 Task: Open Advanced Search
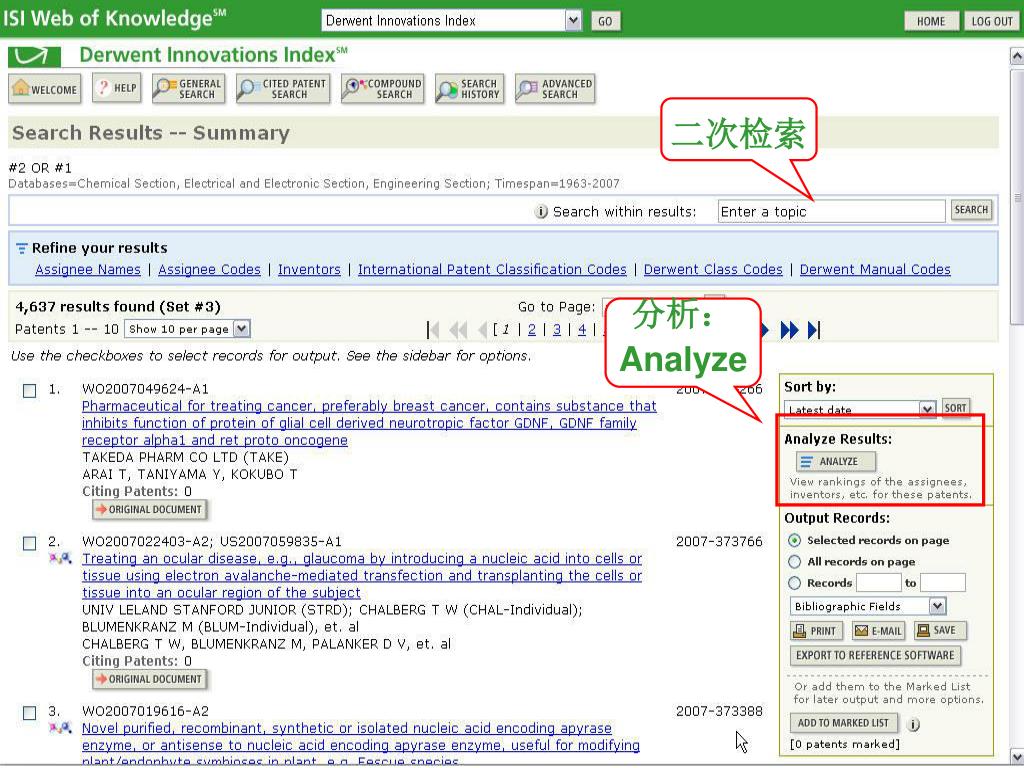click(x=555, y=89)
